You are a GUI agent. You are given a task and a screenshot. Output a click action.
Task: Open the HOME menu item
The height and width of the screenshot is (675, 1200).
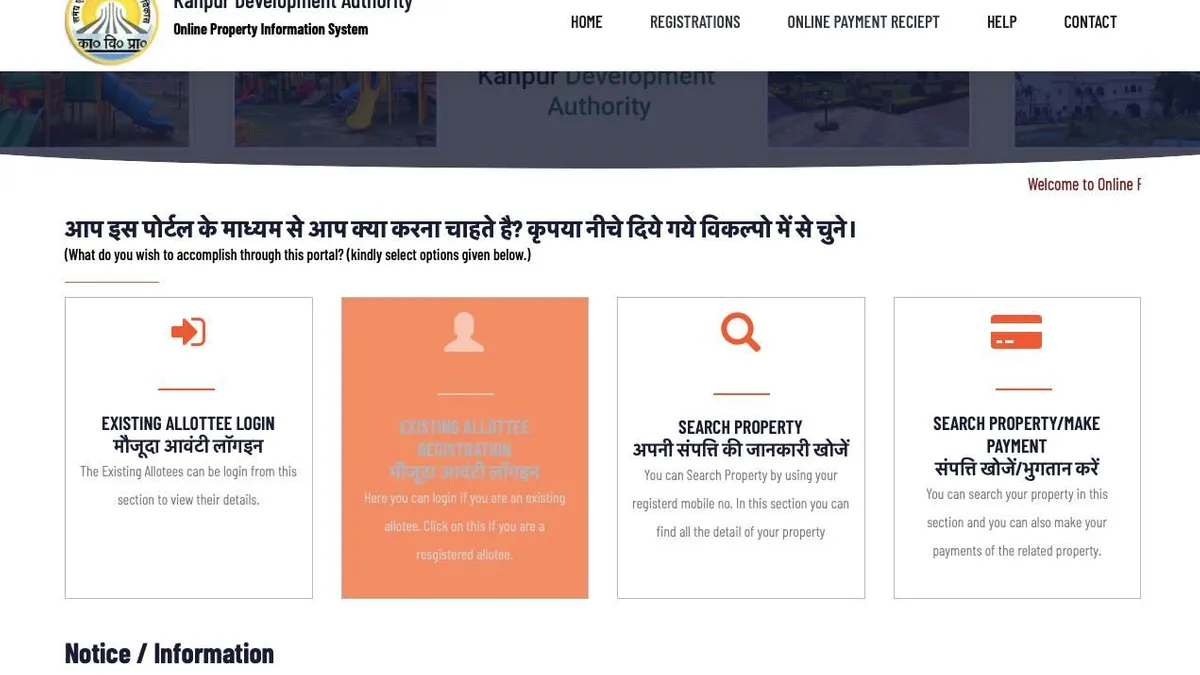(586, 22)
